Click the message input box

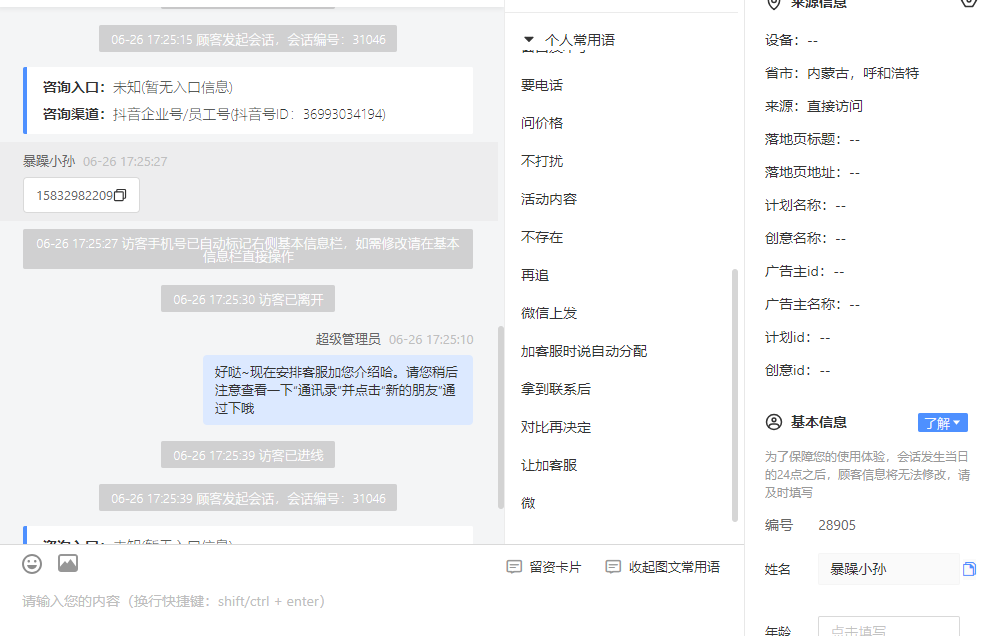coord(372,602)
